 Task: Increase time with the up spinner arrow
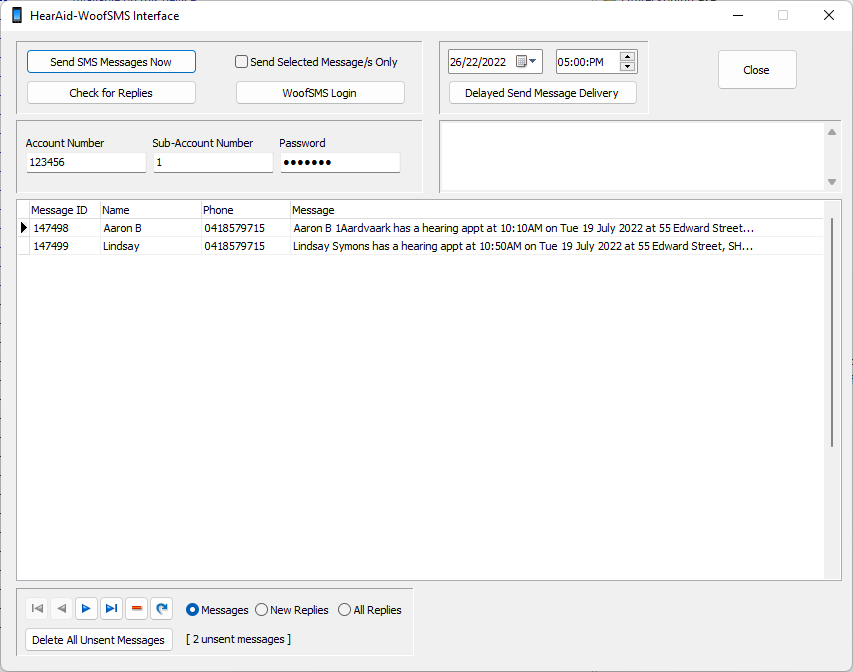pyautogui.click(x=627, y=57)
